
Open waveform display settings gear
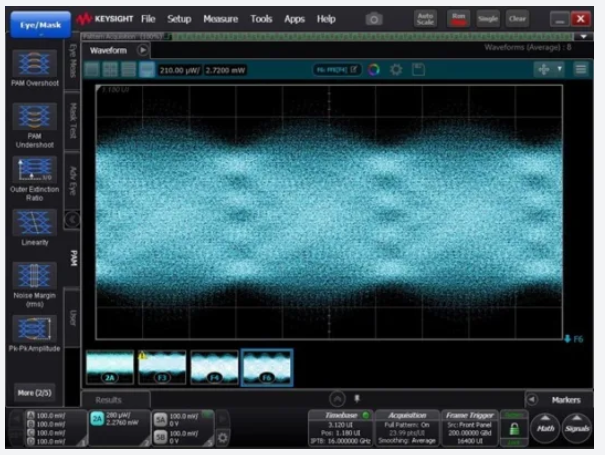coord(396,70)
